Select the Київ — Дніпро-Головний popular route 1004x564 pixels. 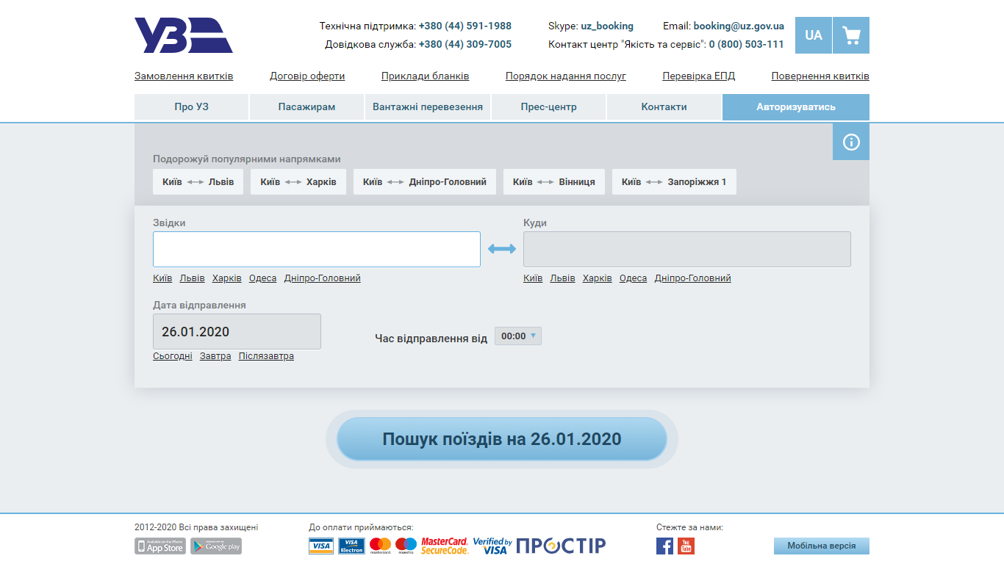coord(425,182)
